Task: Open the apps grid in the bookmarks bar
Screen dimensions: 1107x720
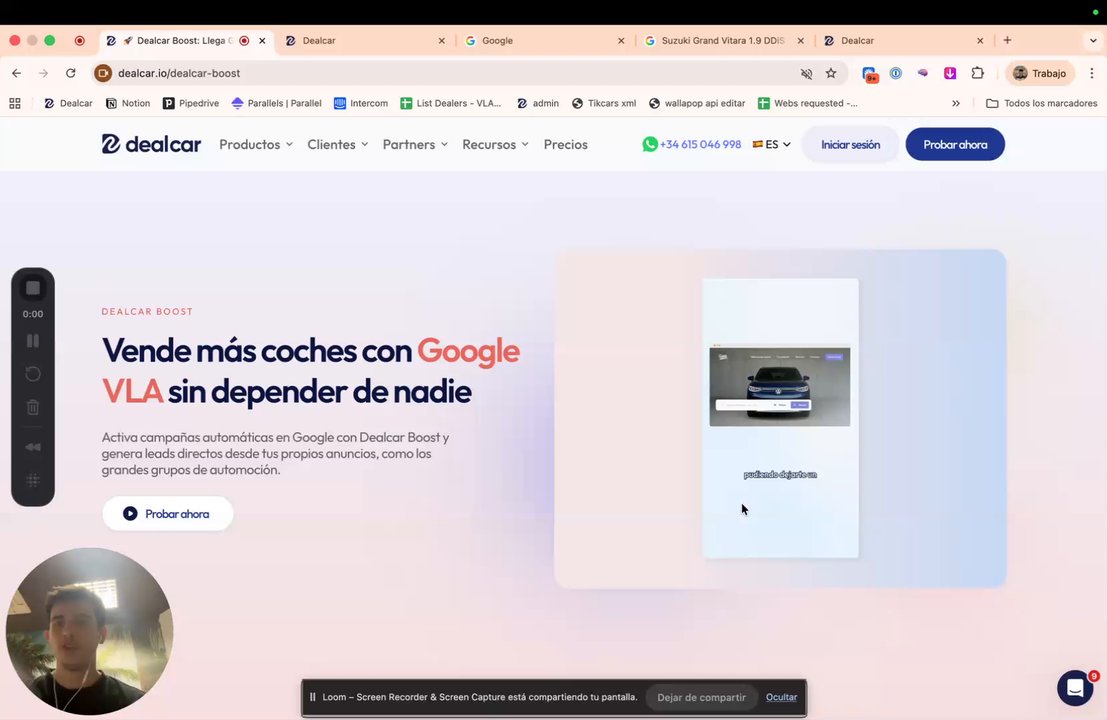Action: tap(15, 103)
